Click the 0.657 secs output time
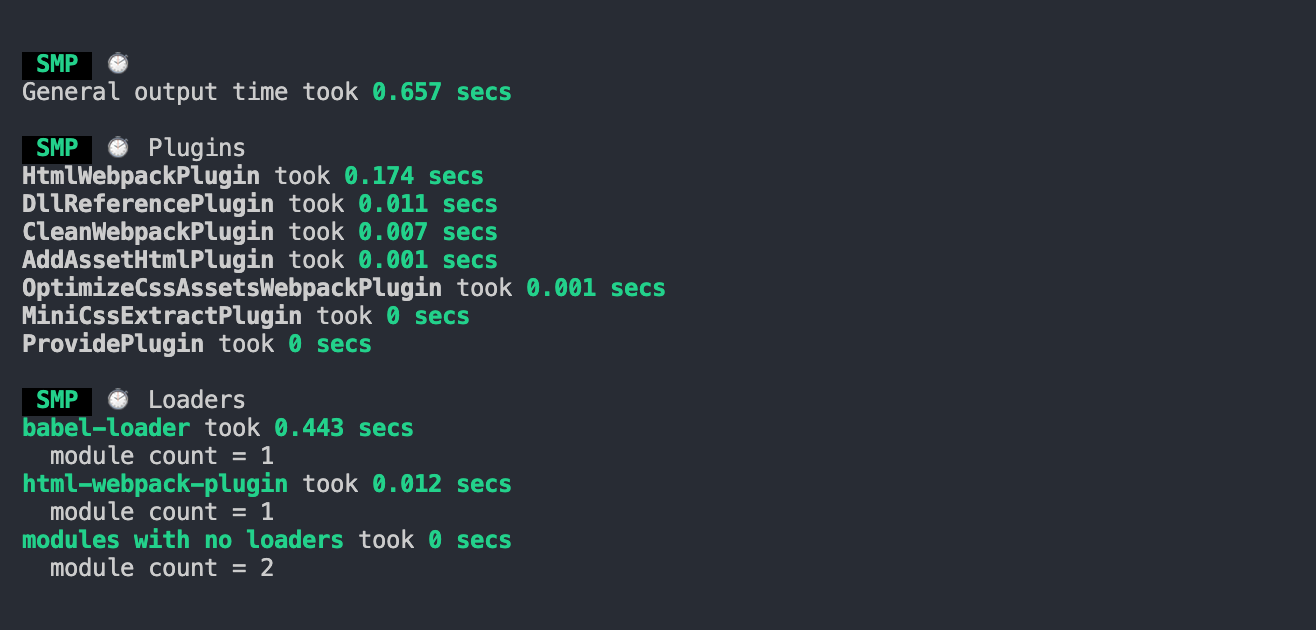This screenshot has width=1316, height=630. [442, 92]
